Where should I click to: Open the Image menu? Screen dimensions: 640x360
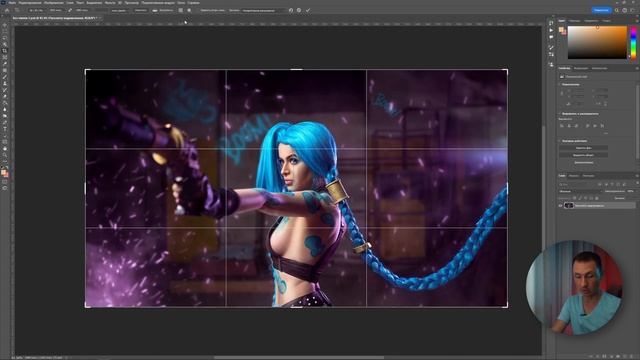pos(53,2)
